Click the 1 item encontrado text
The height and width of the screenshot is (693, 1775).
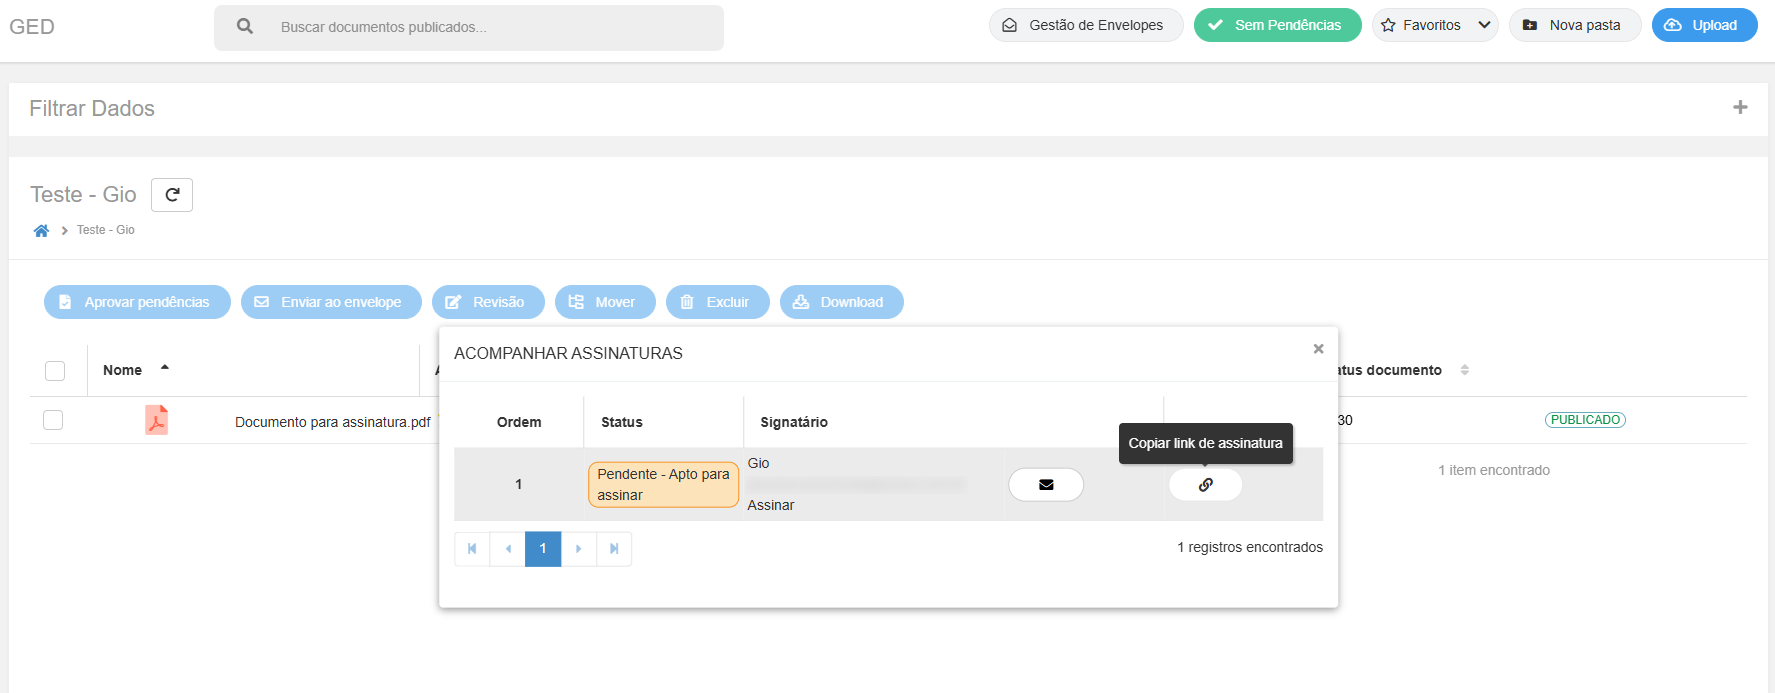(x=1494, y=470)
